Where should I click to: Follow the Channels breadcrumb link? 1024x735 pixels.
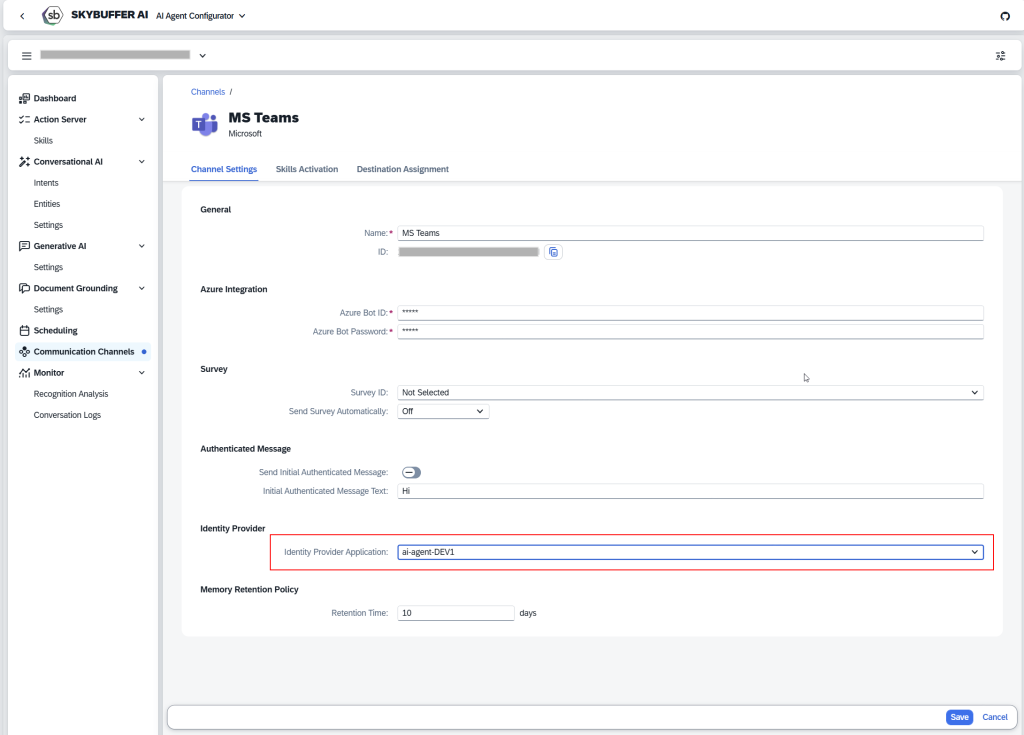coord(208,92)
